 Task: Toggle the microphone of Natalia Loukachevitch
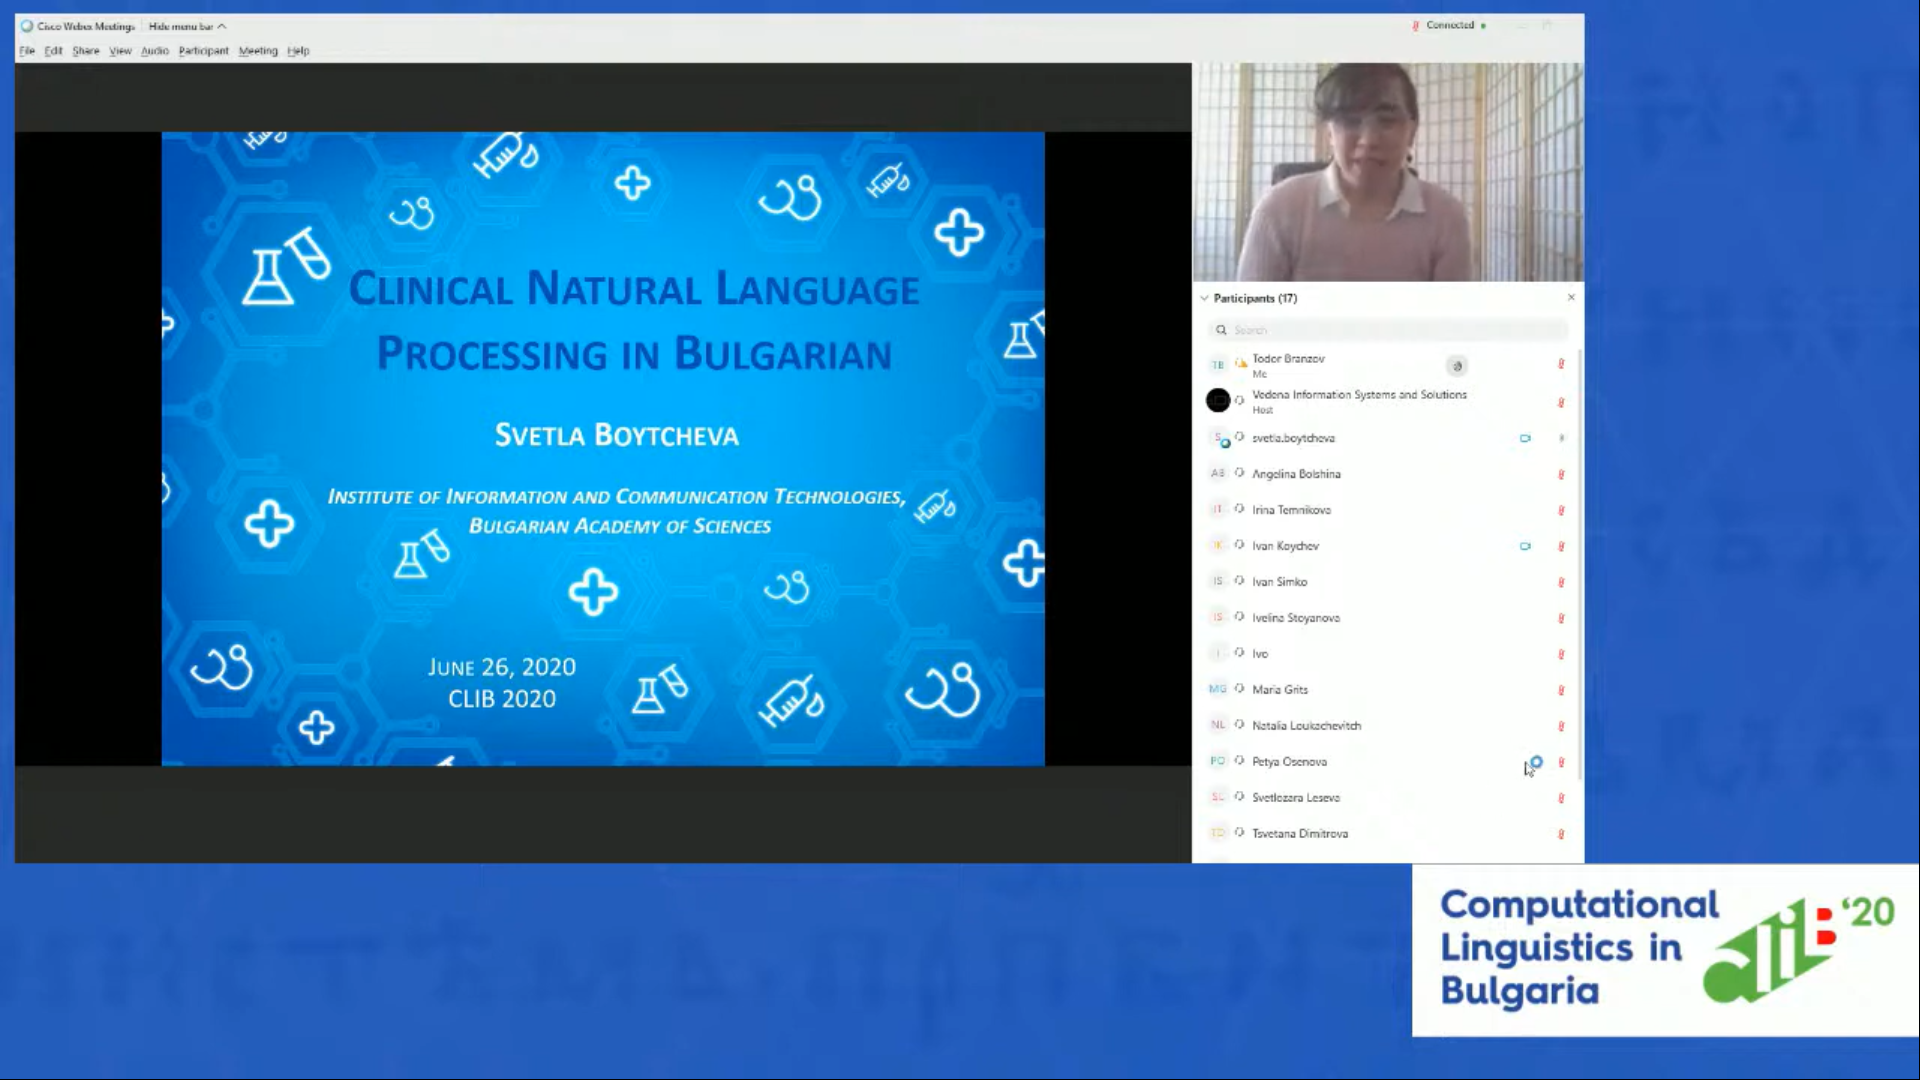pyautogui.click(x=1561, y=726)
